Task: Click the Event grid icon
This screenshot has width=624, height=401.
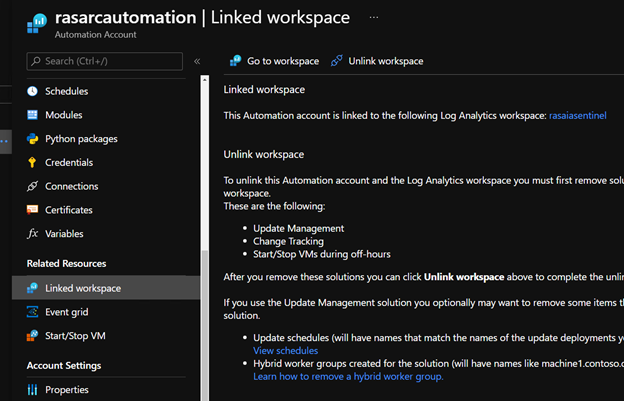Action: (32, 312)
